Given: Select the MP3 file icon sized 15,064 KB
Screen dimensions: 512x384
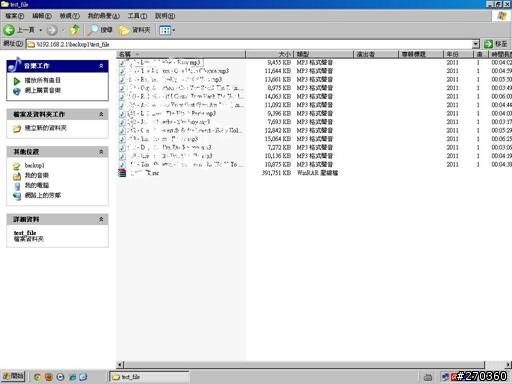Looking at the screenshot, I should pos(122,139).
